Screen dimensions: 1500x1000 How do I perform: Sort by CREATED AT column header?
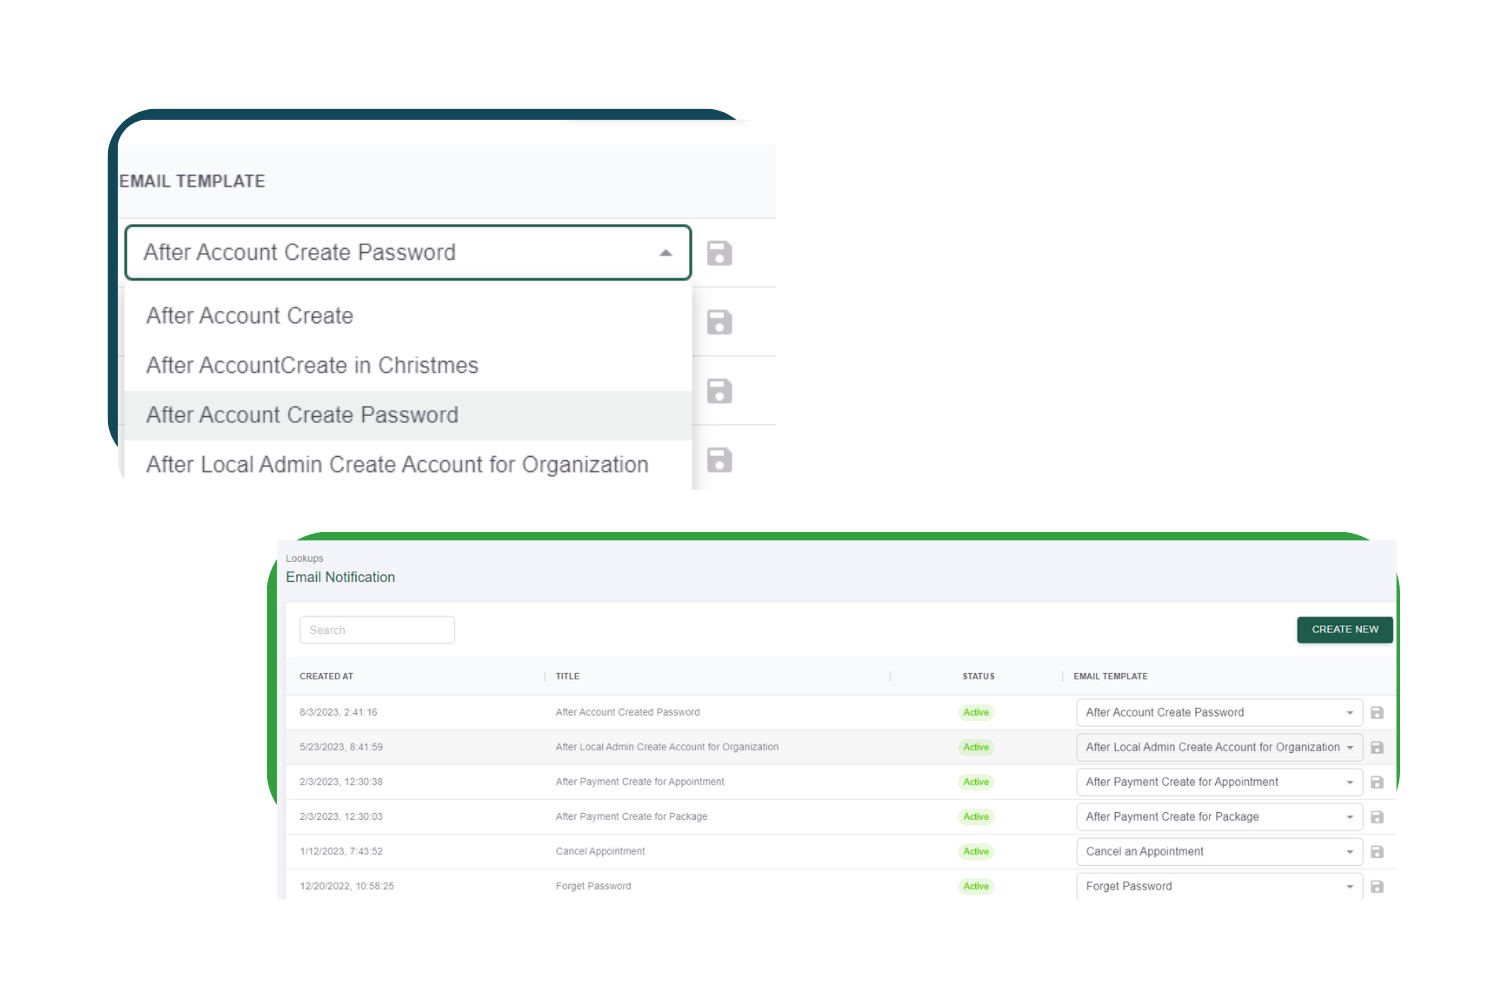click(327, 677)
